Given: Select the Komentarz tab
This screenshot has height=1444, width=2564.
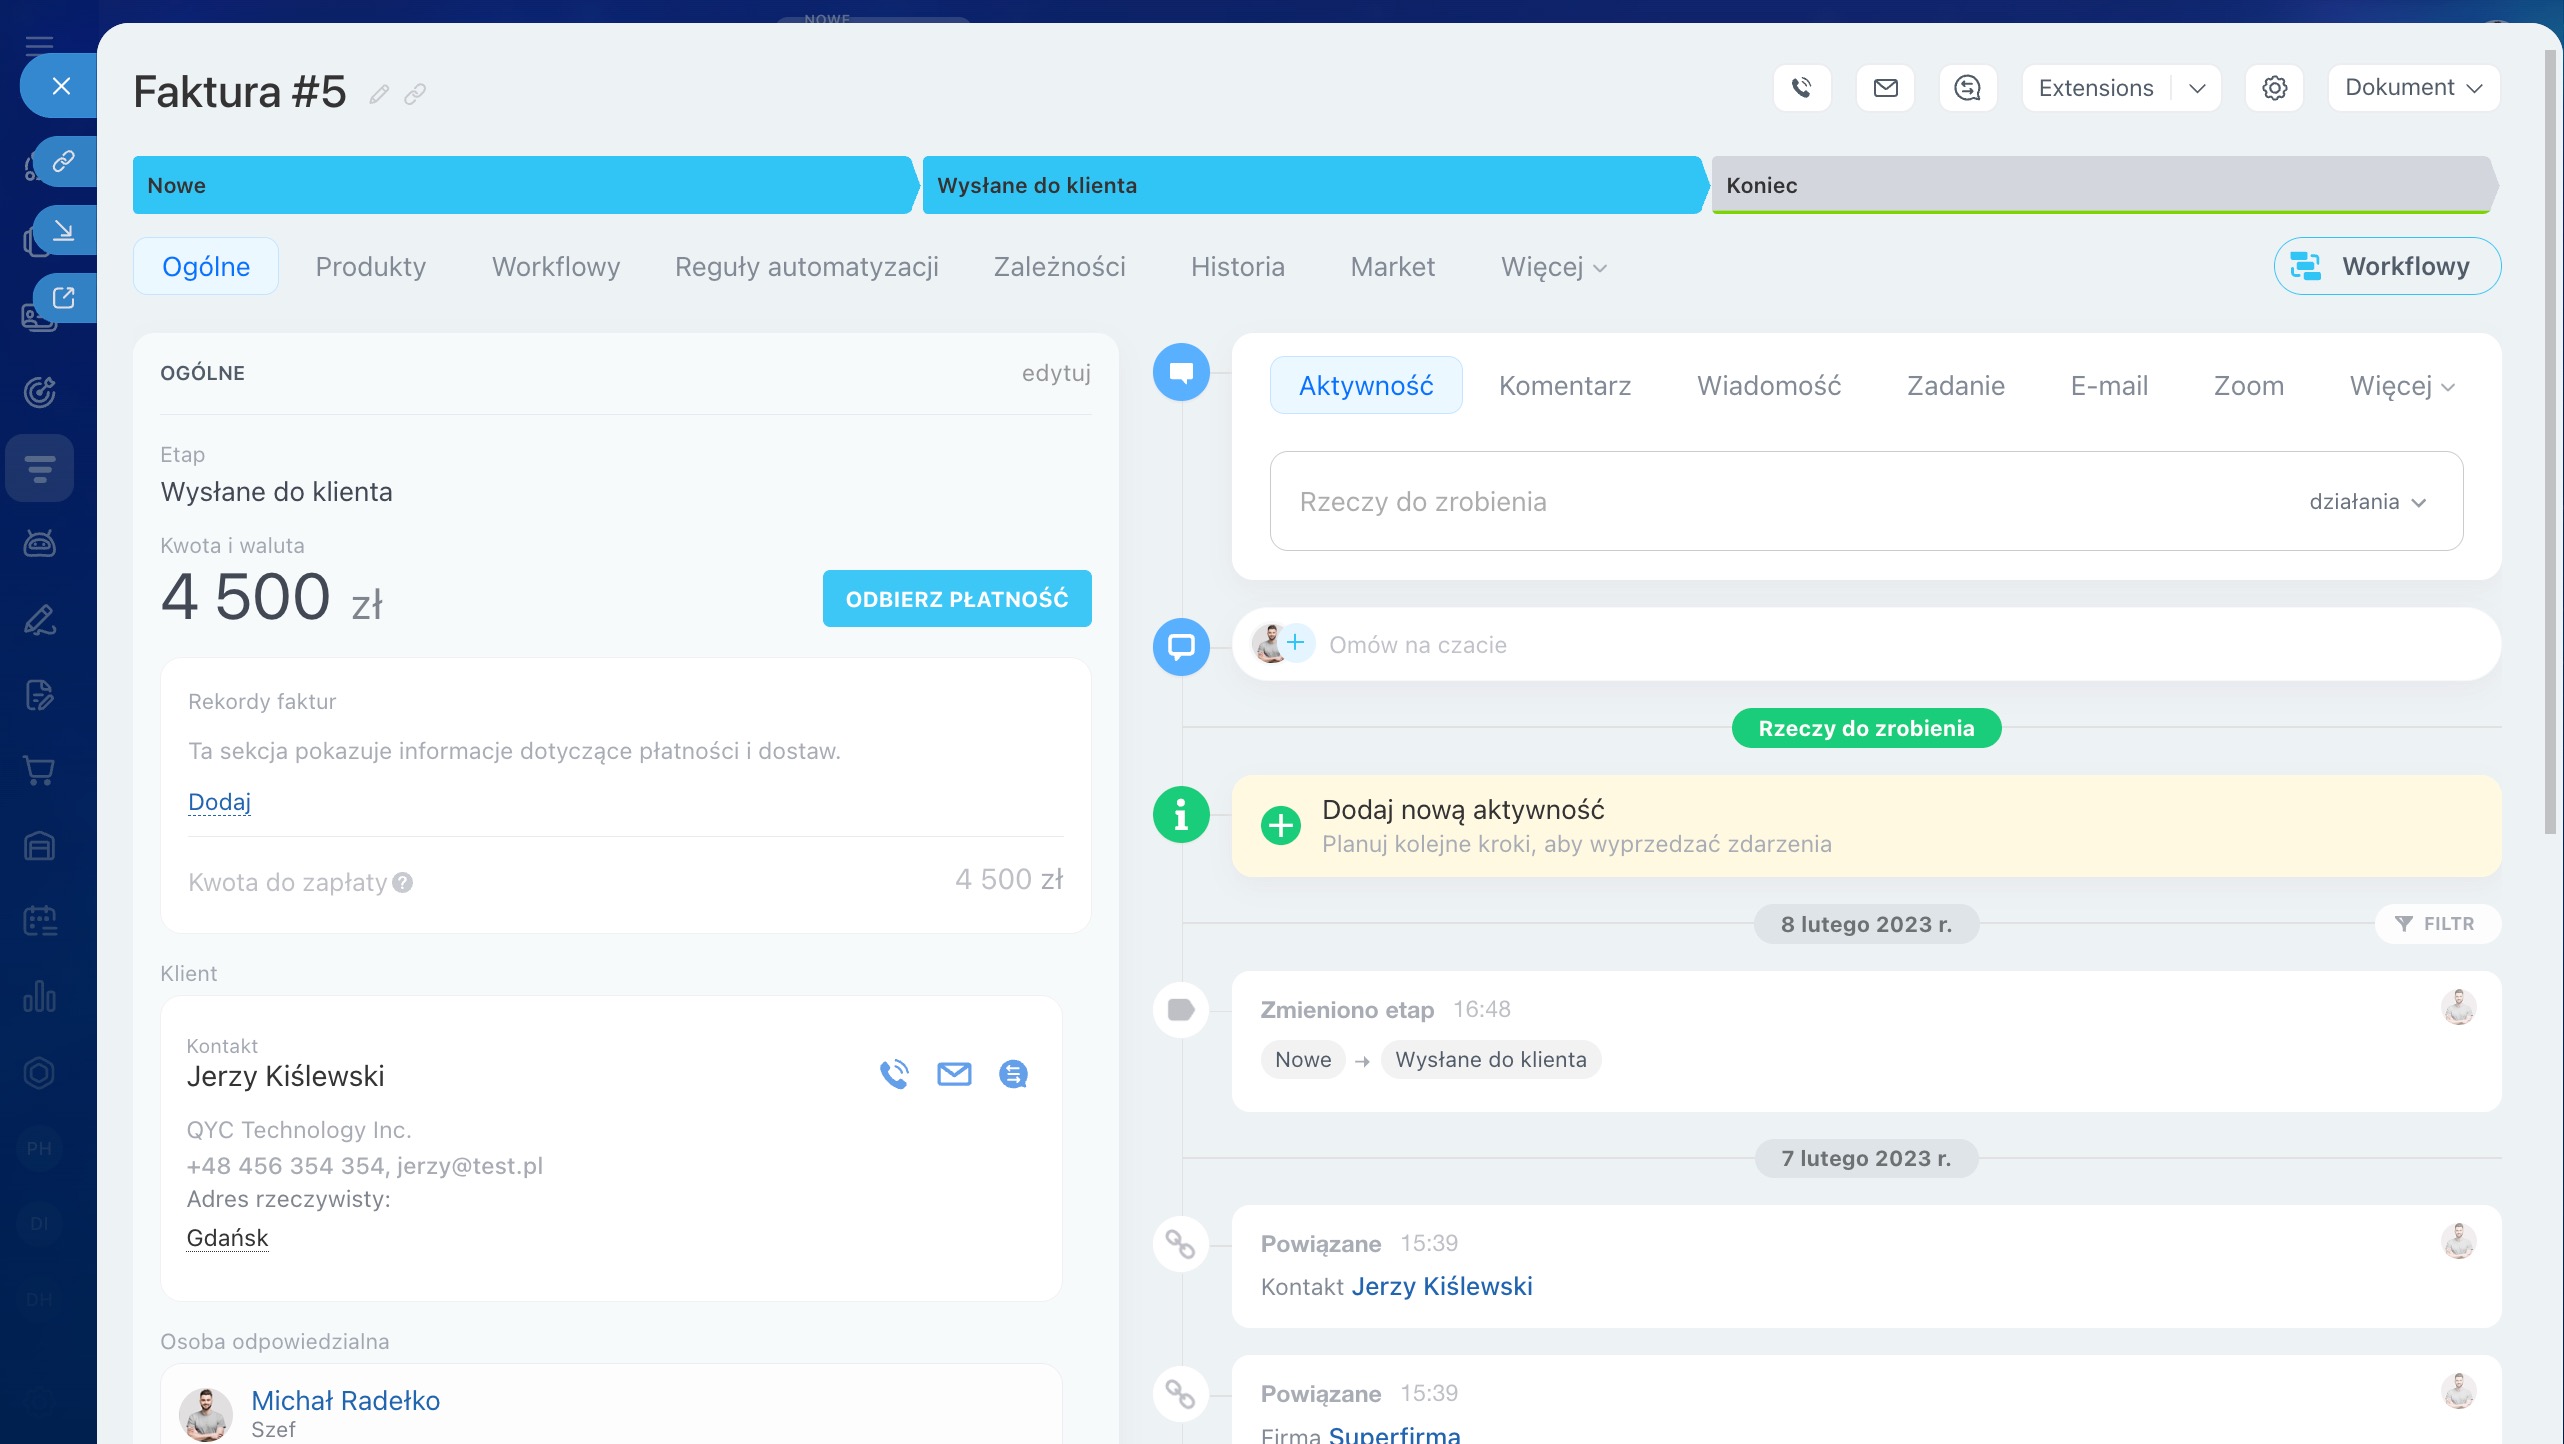Looking at the screenshot, I should (x=1564, y=386).
